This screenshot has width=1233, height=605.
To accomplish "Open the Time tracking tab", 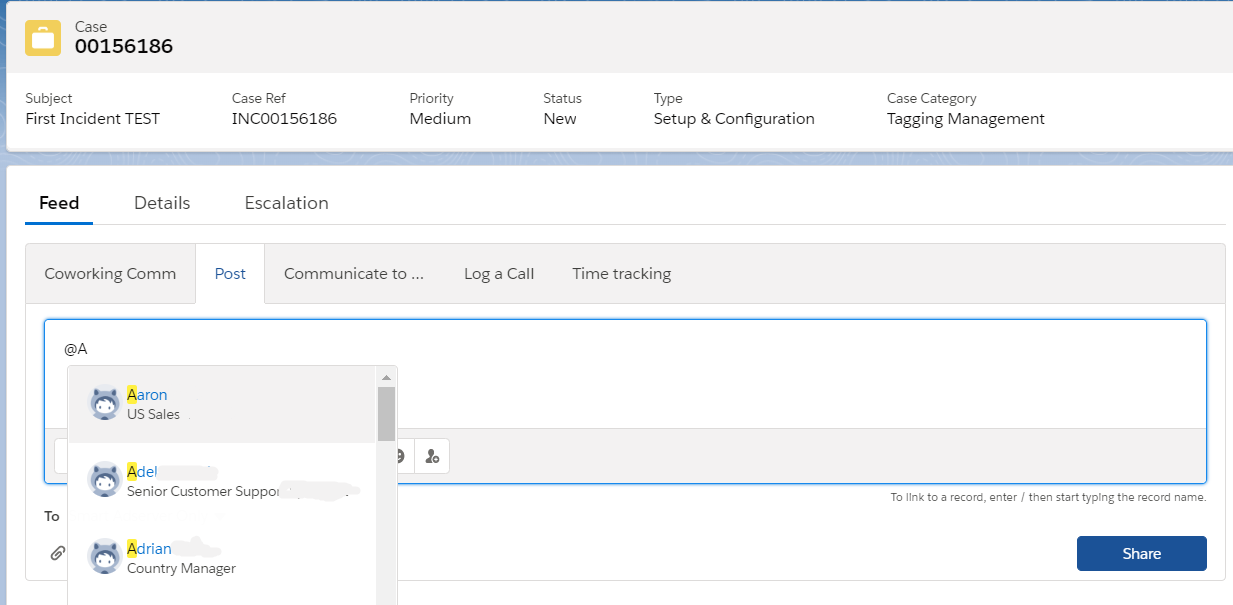I will tap(621, 274).
